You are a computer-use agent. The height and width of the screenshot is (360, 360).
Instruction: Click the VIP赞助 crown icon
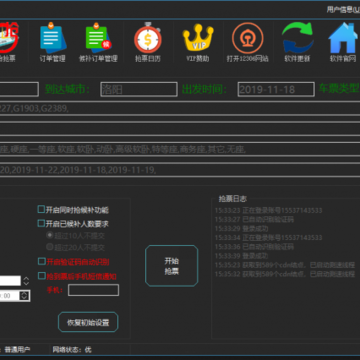(198, 42)
